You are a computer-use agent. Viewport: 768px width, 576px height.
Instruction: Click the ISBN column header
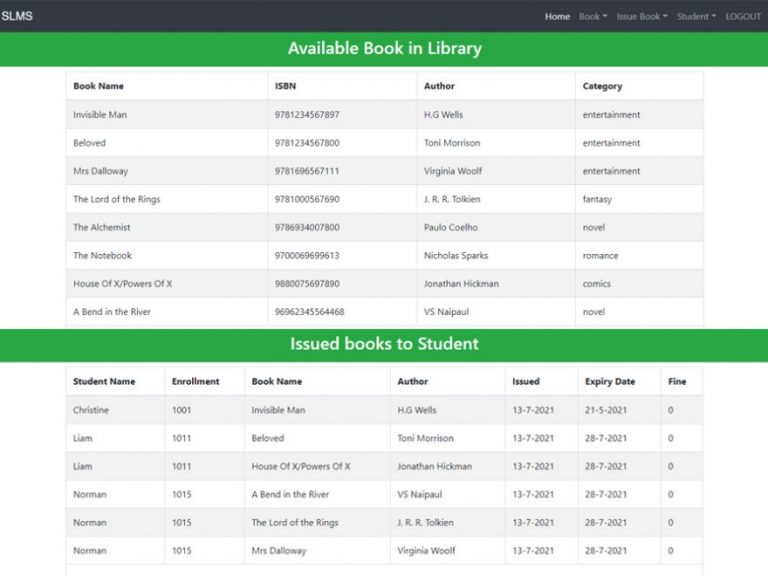click(x=285, y=86)
